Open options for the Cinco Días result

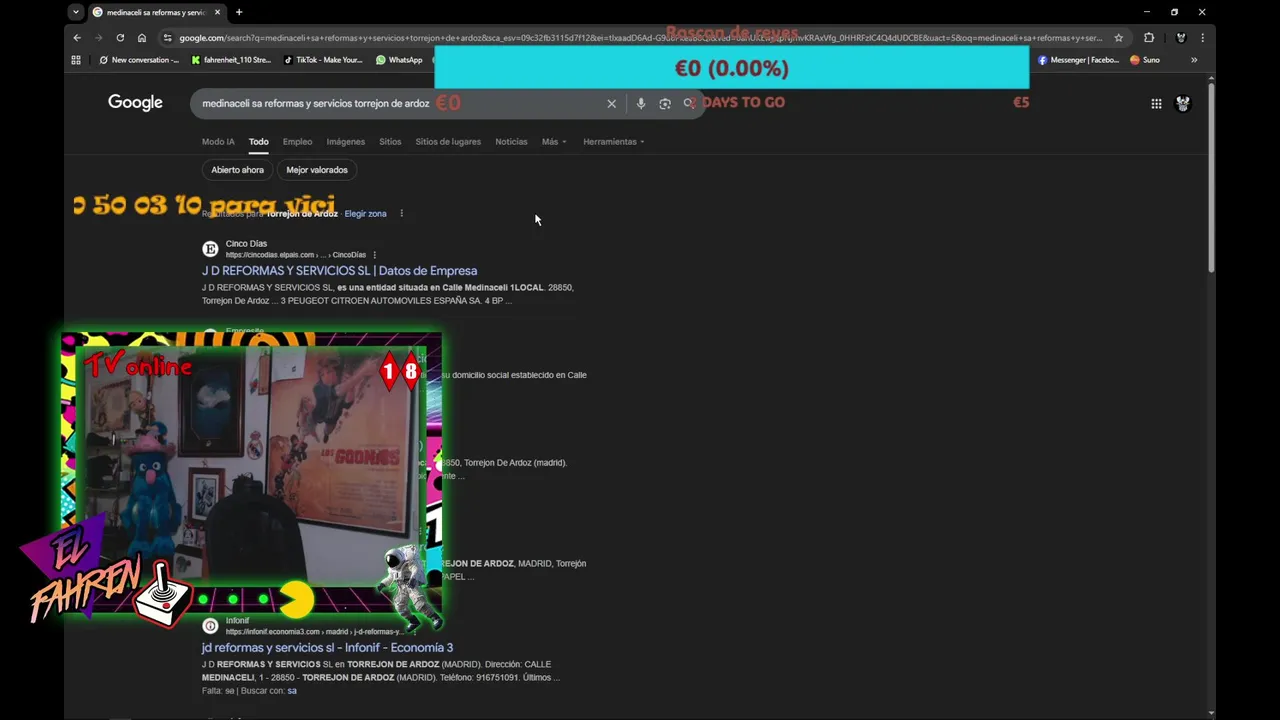pyautogui.click(x=375, y=255)
